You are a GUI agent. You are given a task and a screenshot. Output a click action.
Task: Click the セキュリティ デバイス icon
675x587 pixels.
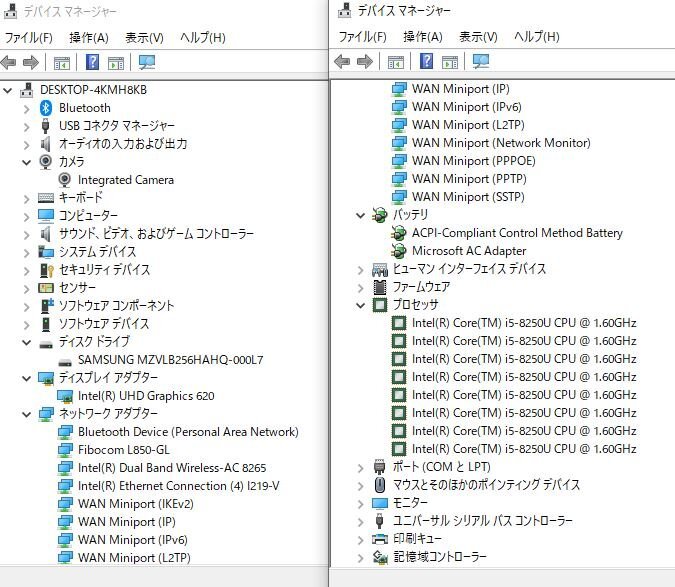[46, 270]
